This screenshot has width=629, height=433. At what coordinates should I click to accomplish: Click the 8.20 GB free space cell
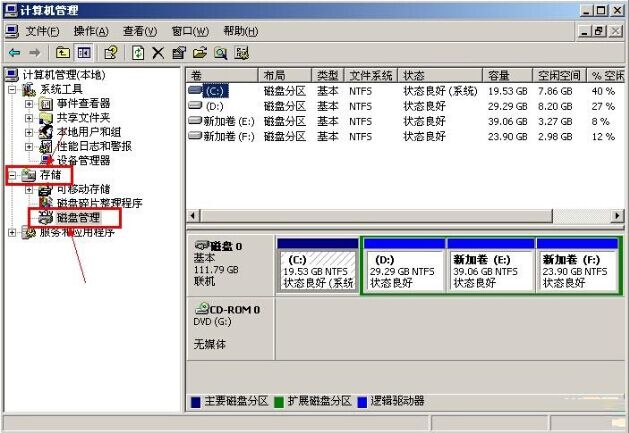tap(555, 107)
